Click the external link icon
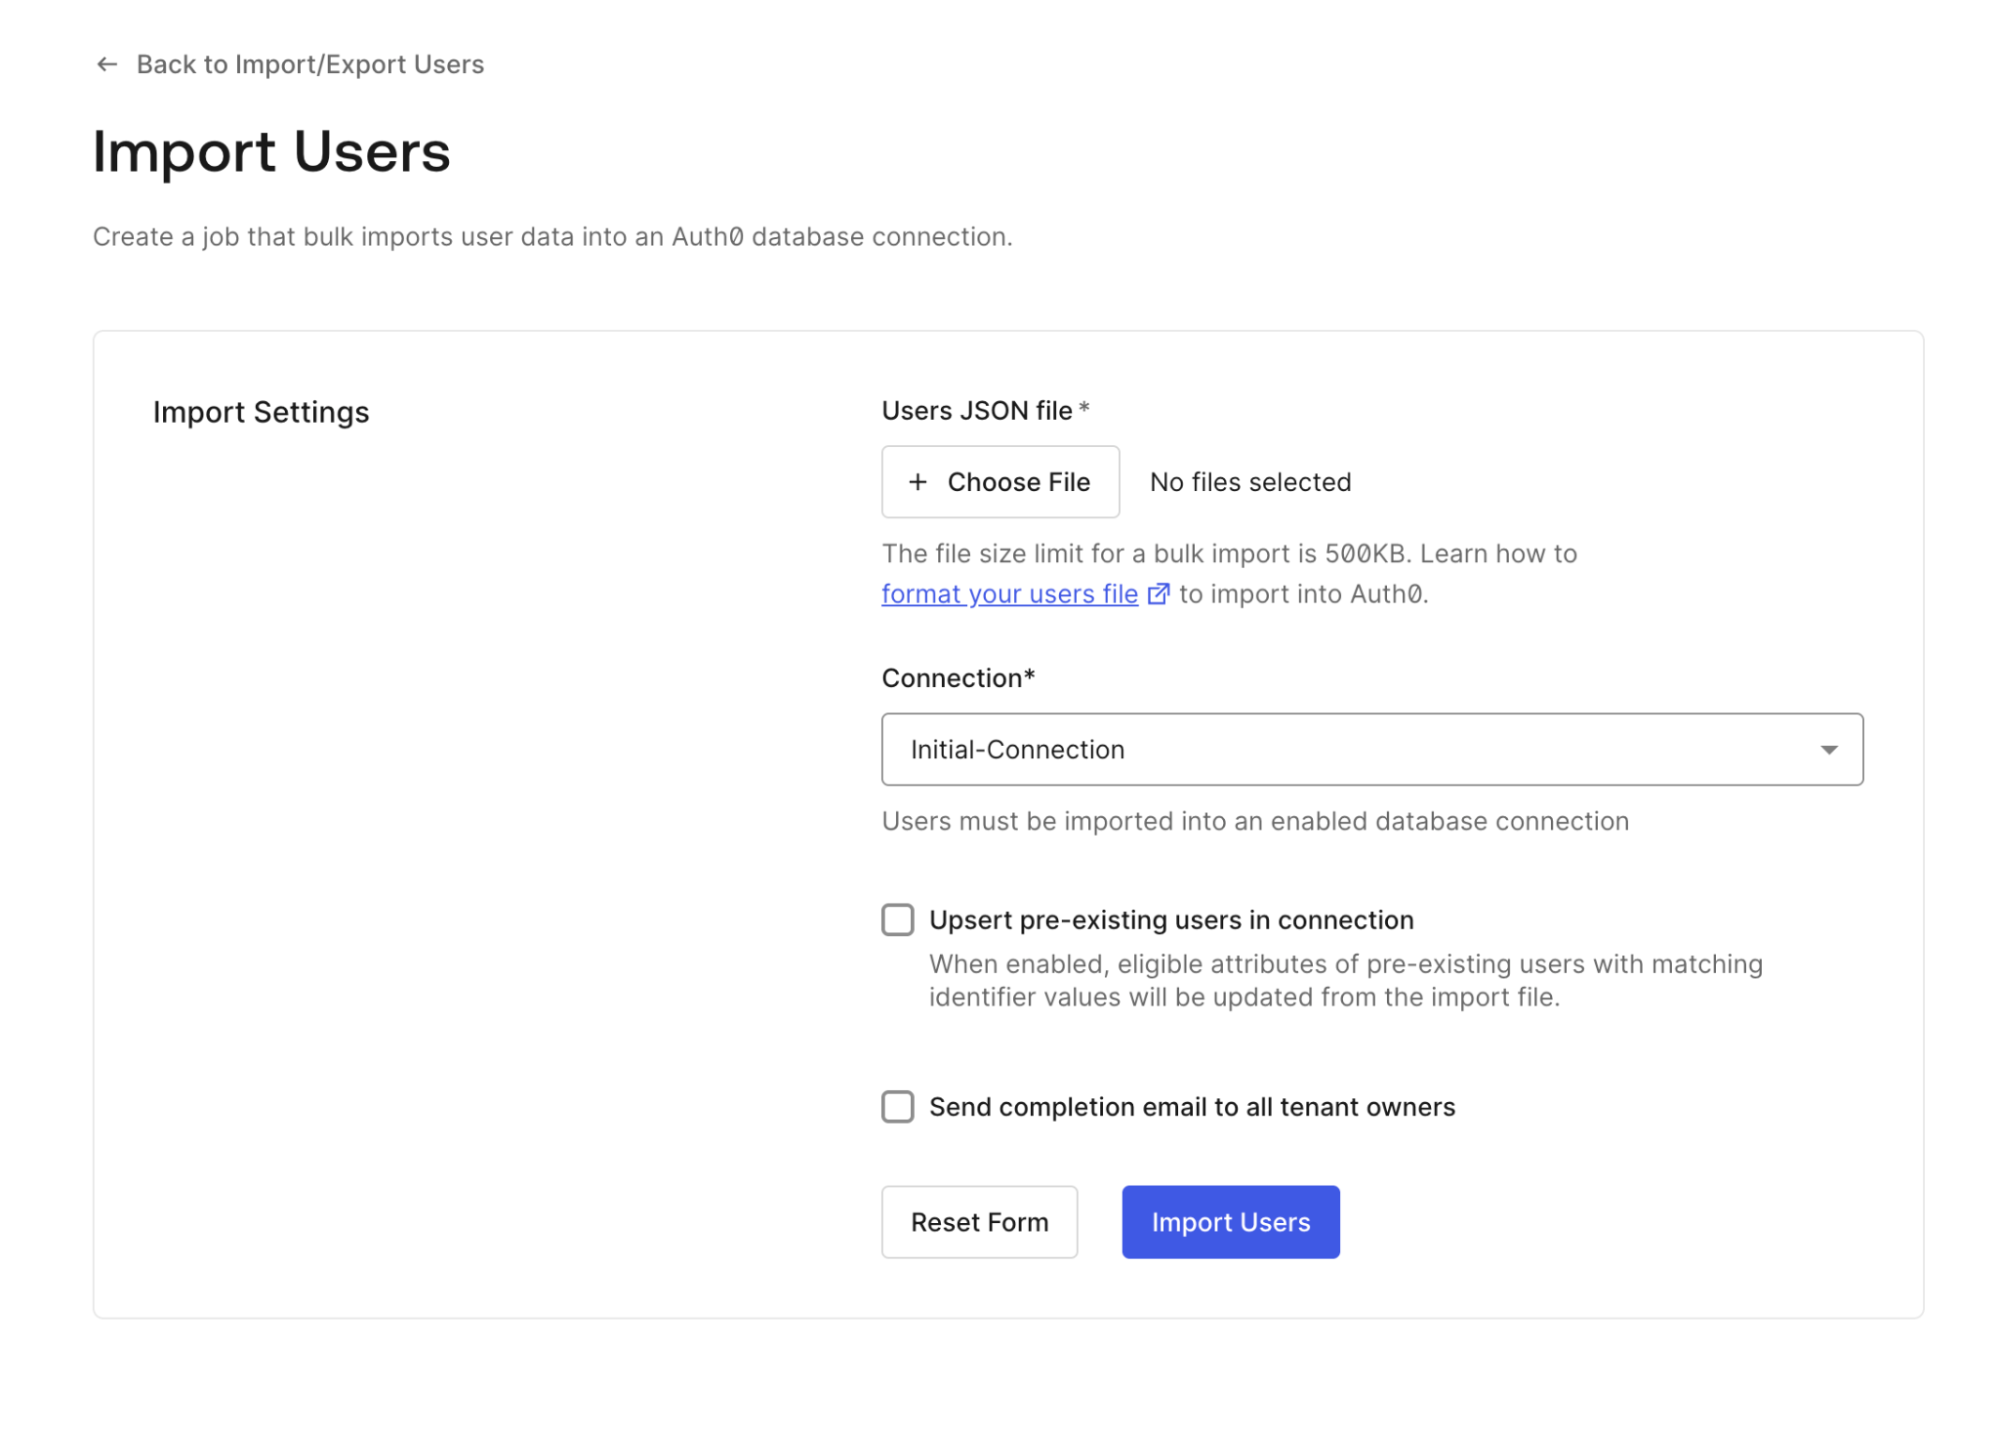Viewport: 1999px width, 1444px height. pyautogui.click(x=1157, y=594)
